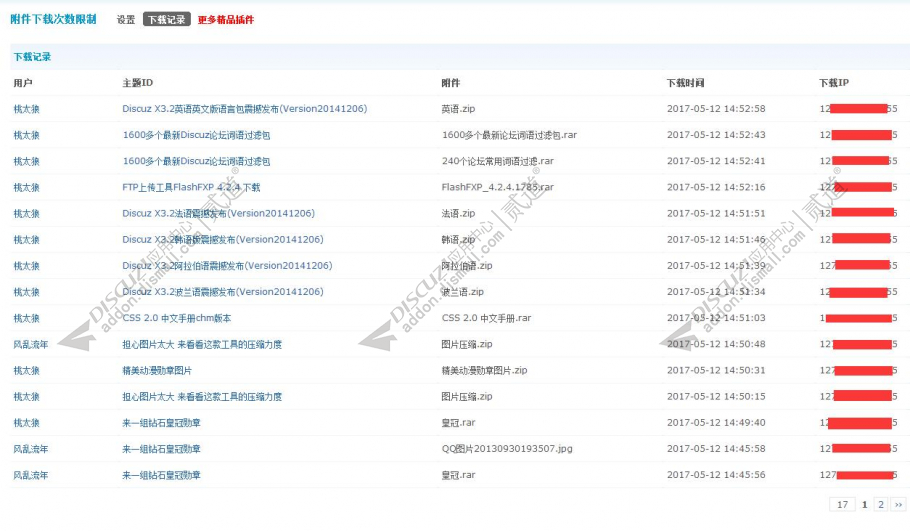Viewport: 910px width, 531px height.
Task: Open topic Discuz X3.2英语英文版语言包震撼发布
Action: [x=244, y=109]
